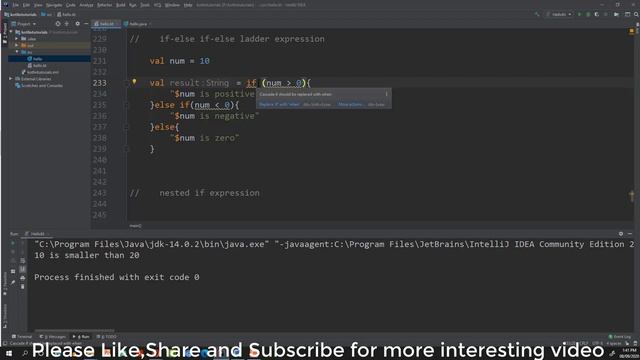This screenshot has height=360, width=640.
Task: Open the Window menu
Action: 172,5
